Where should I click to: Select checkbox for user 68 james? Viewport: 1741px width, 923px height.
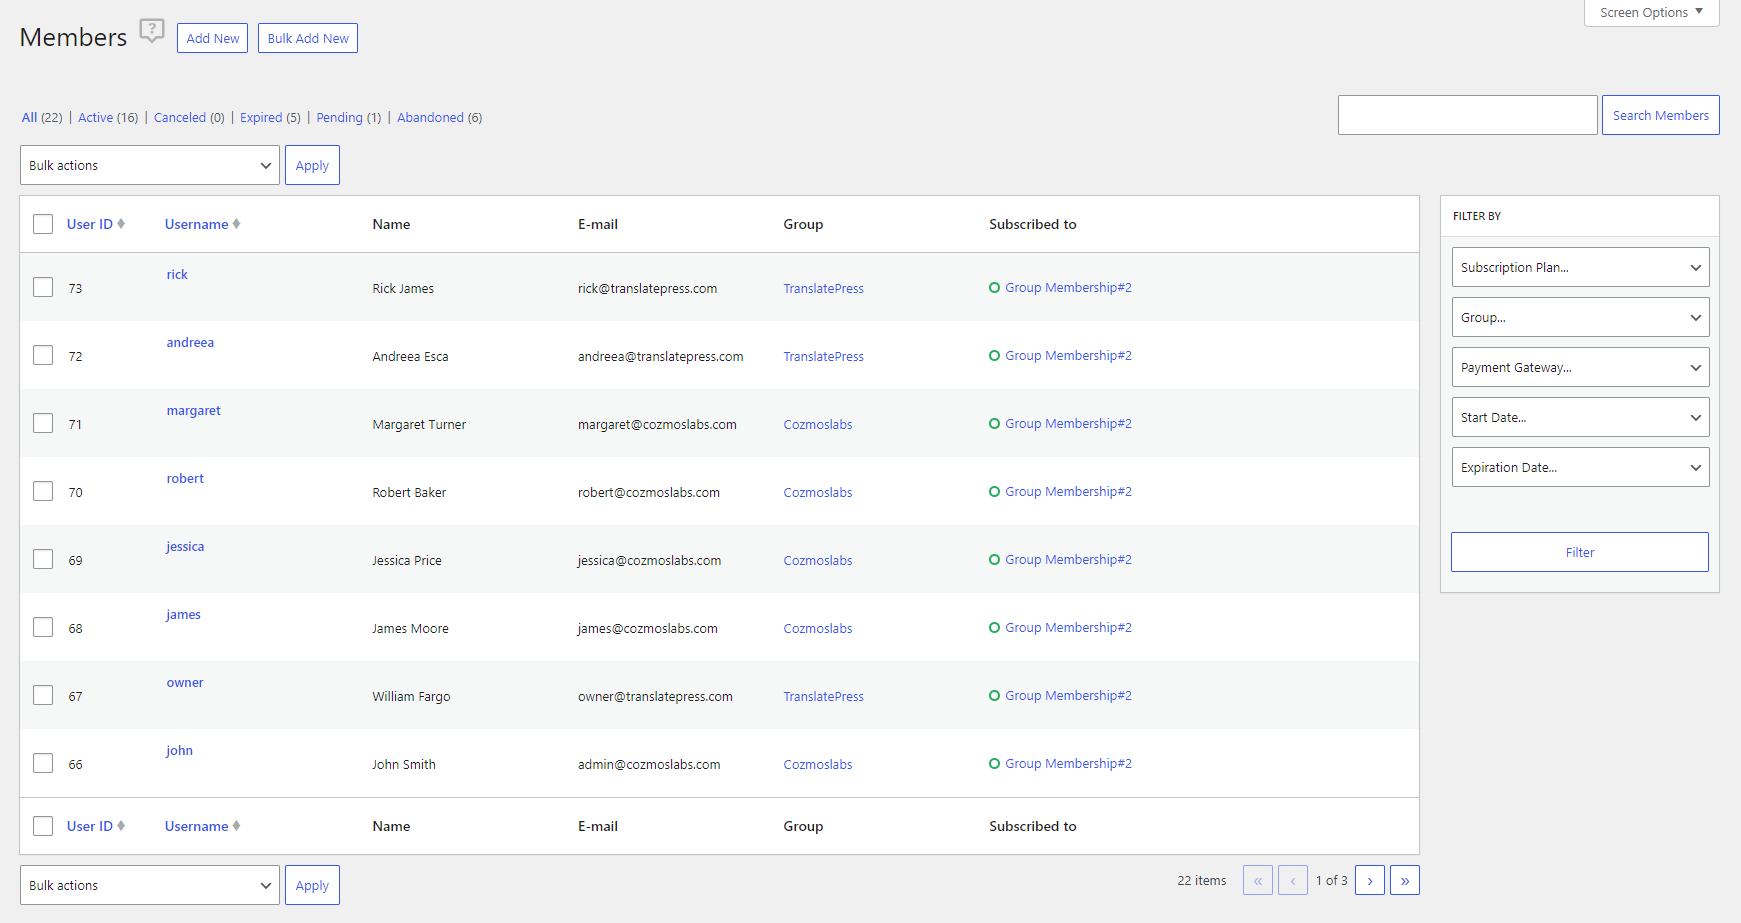tap(43, 627)
